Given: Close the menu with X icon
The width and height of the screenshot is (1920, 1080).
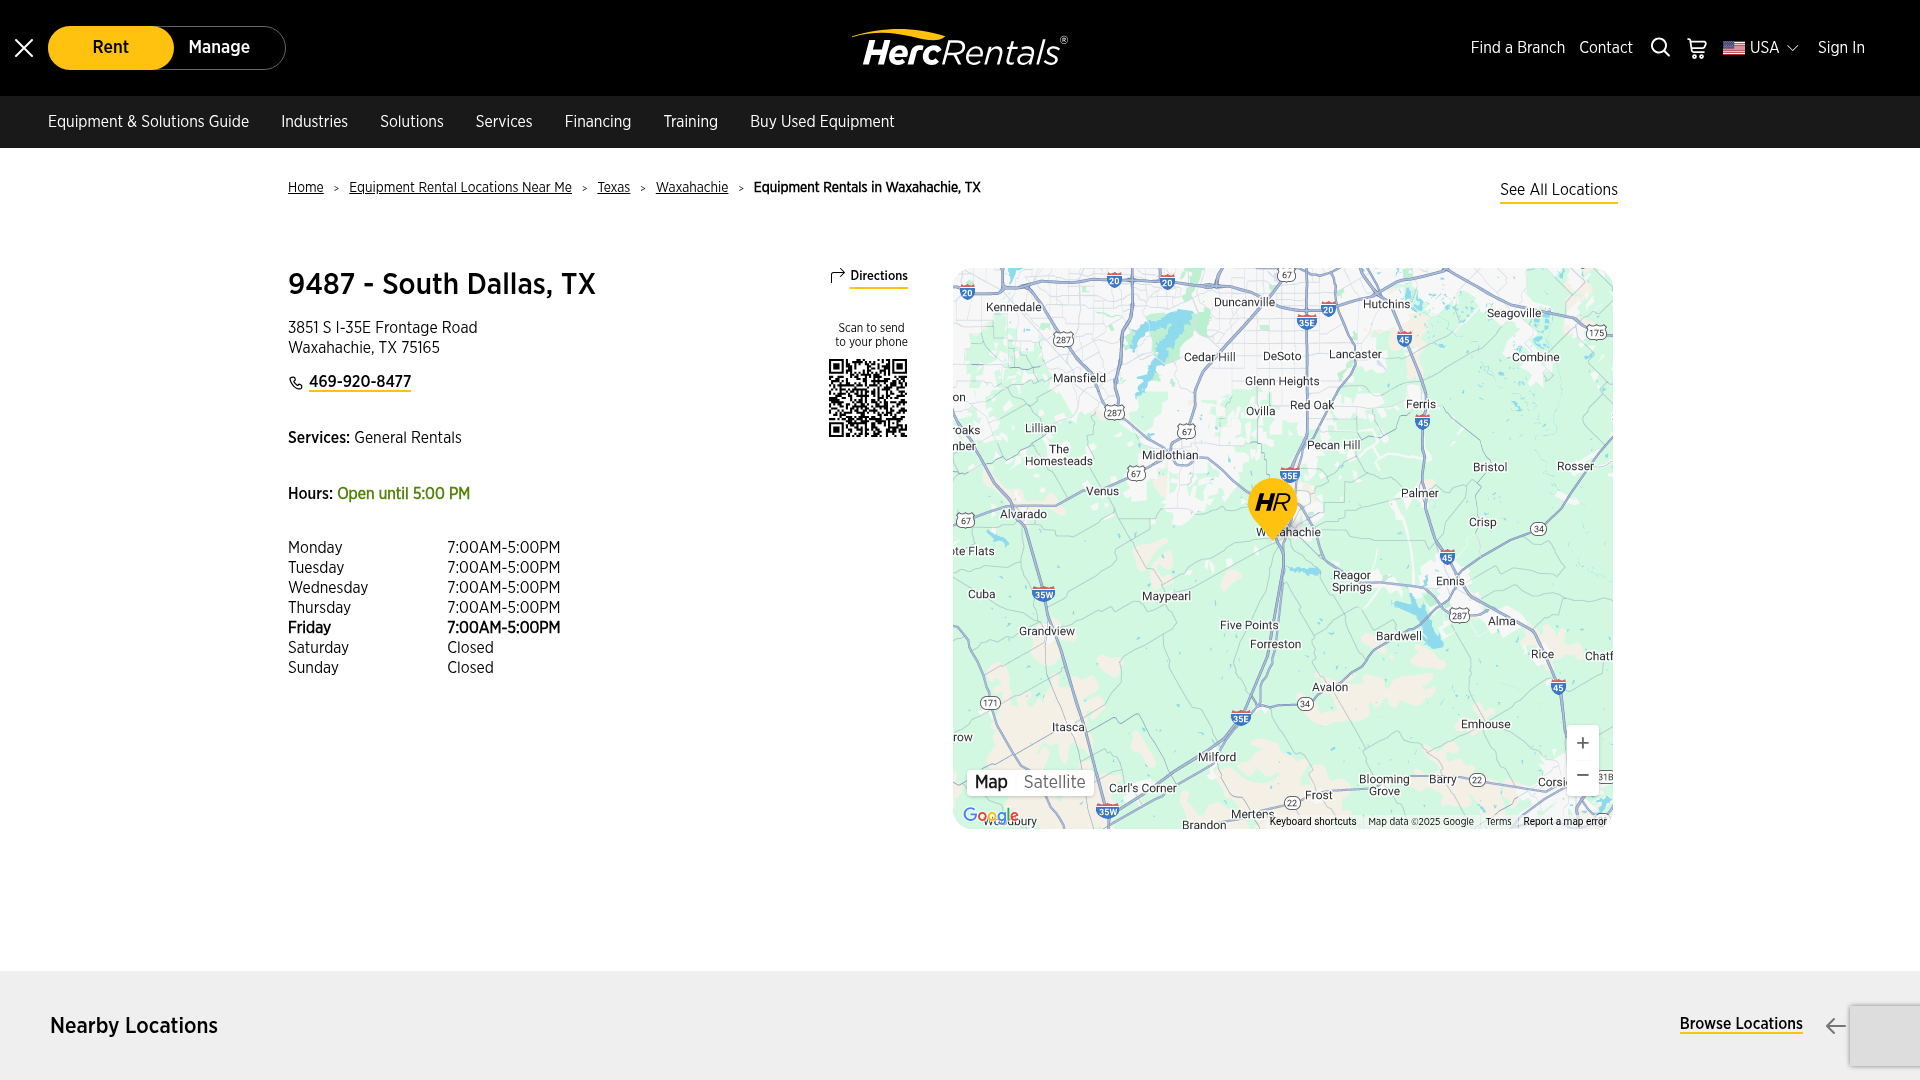Looking at the screenshot, I should point(24,48).
